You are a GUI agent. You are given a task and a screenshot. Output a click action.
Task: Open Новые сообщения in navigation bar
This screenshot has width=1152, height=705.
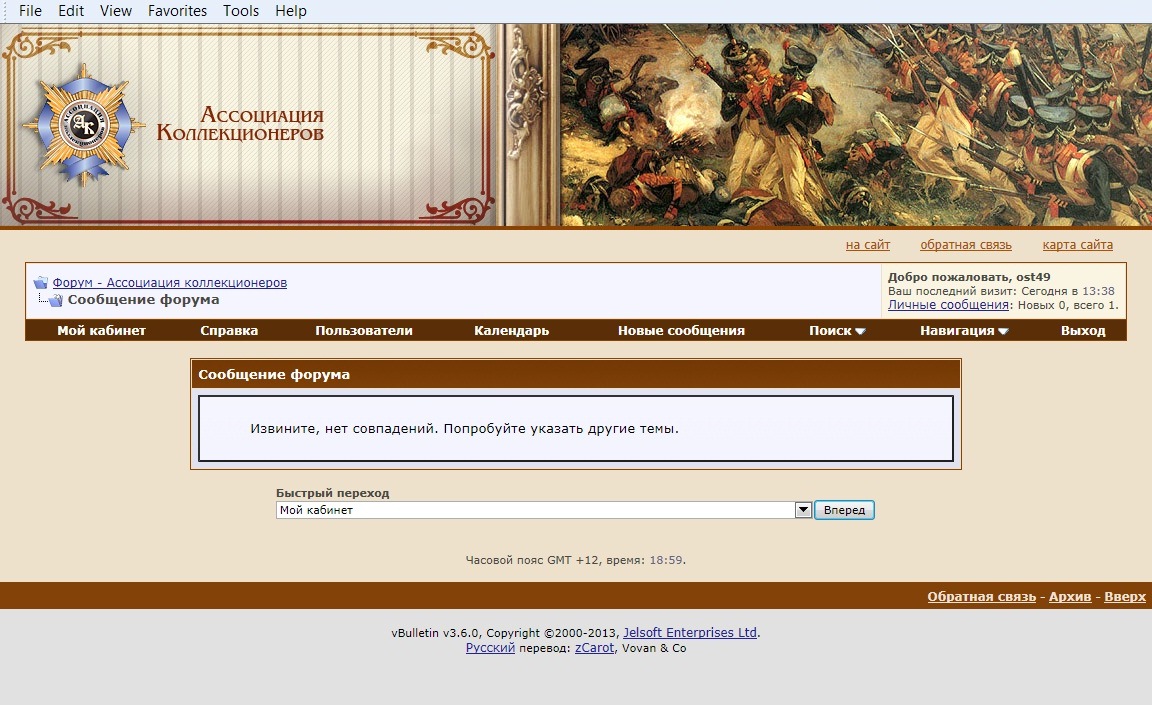[x=681, y=330]
